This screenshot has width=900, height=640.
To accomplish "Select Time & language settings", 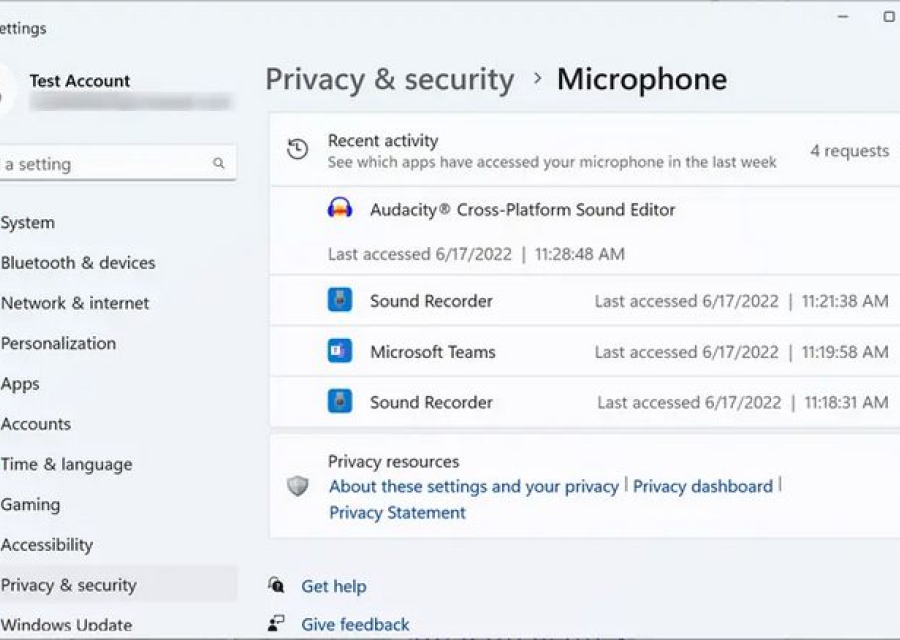I will point(66,464).
